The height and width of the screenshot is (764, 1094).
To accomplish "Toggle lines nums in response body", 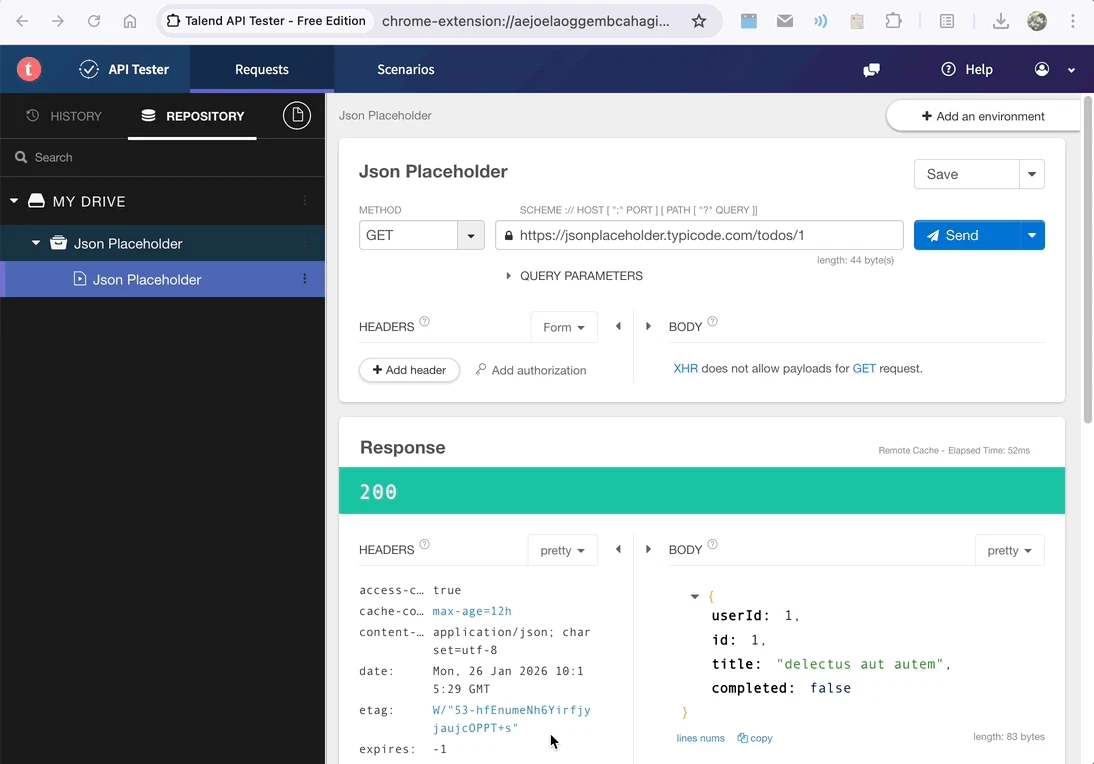I will click(700, 738).
